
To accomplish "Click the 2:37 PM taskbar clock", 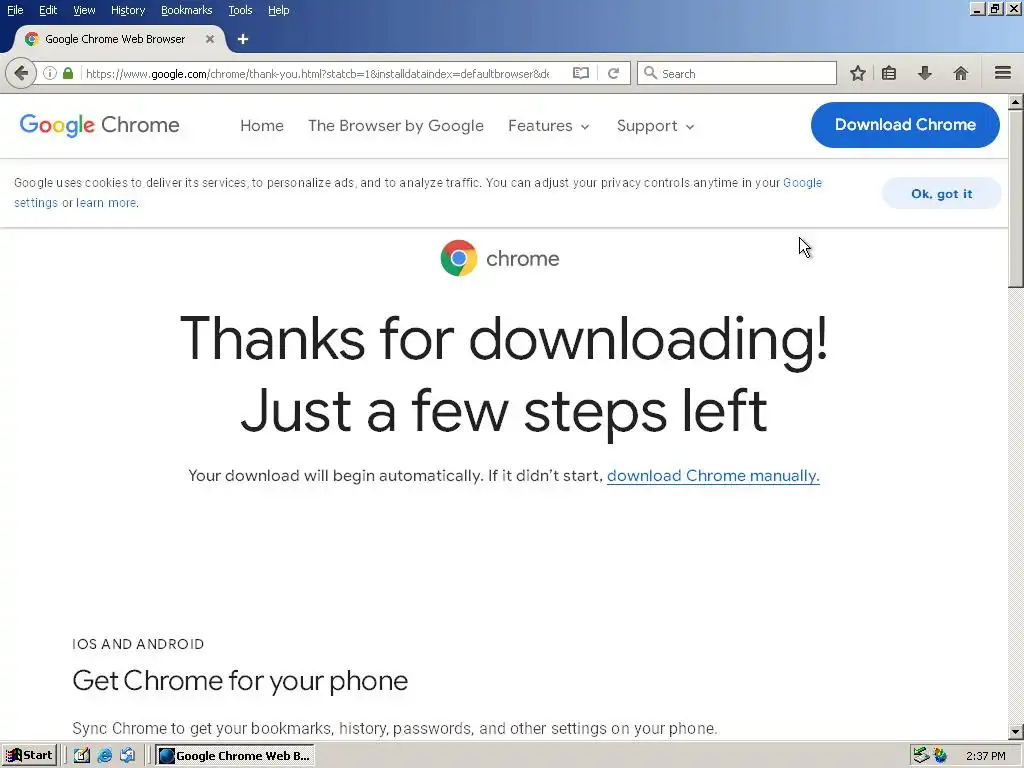I will 985,756.
